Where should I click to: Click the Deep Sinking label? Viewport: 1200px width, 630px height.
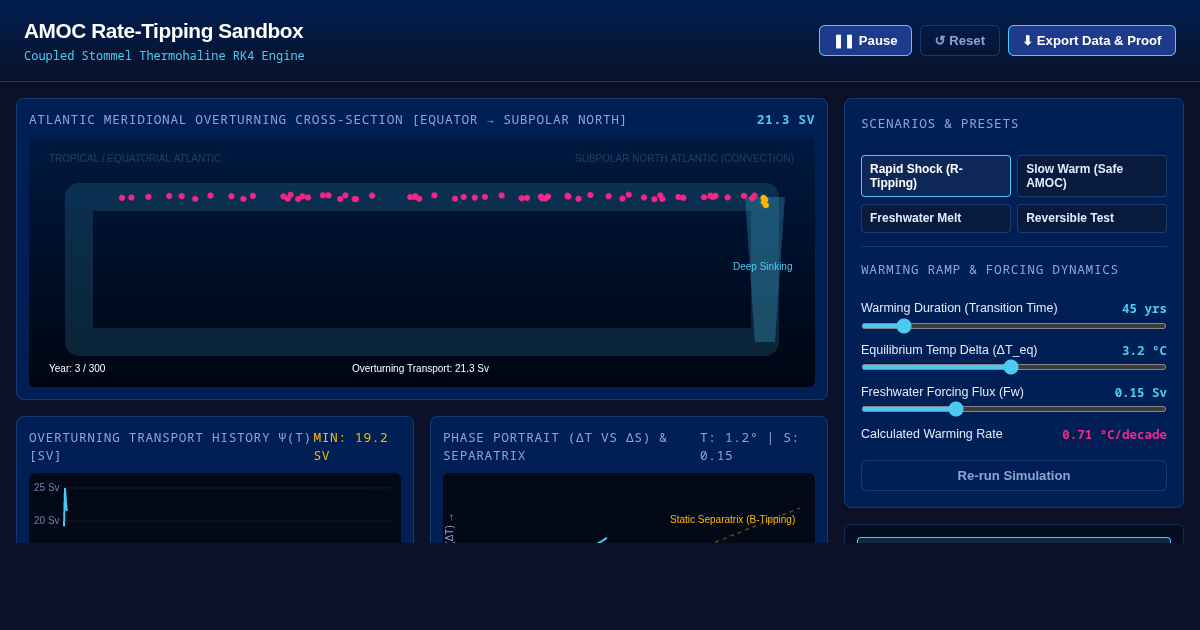point(762,267)
